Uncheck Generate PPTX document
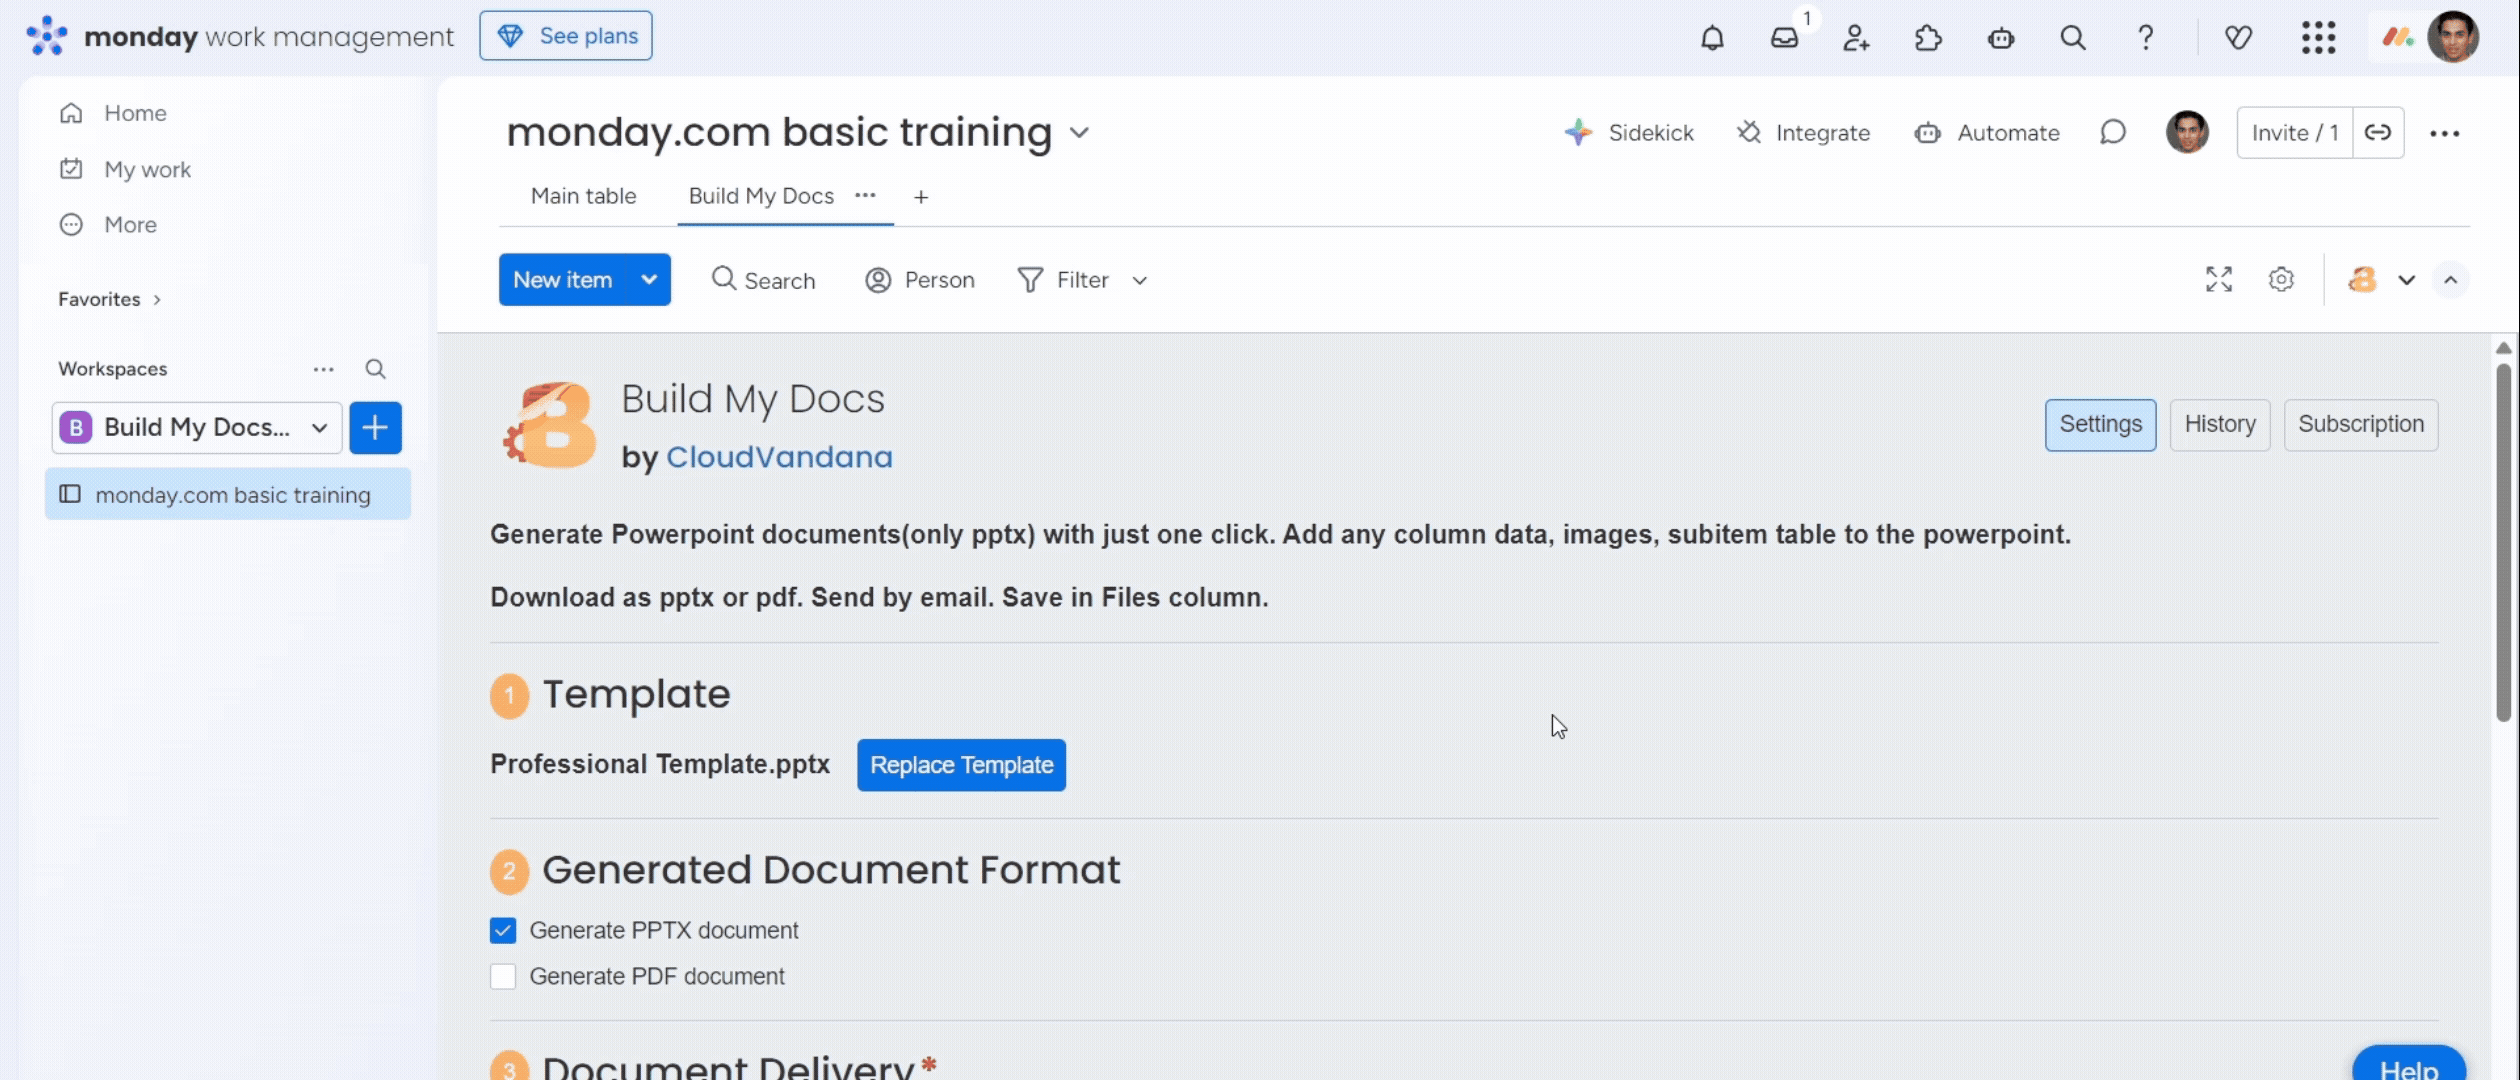The height and width of the screenshot is (1080, 2520). click(x=503, y=931)
